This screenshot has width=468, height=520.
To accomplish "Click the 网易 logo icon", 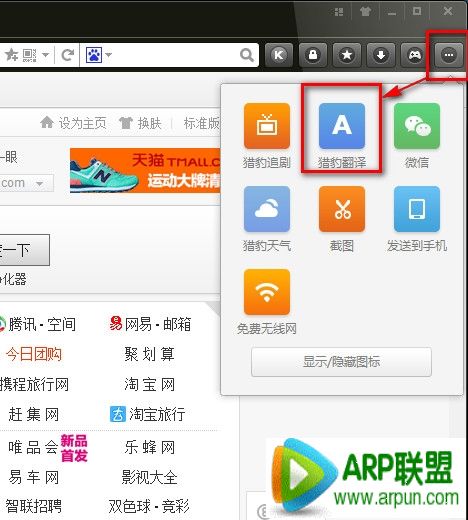I will [116, 323].
